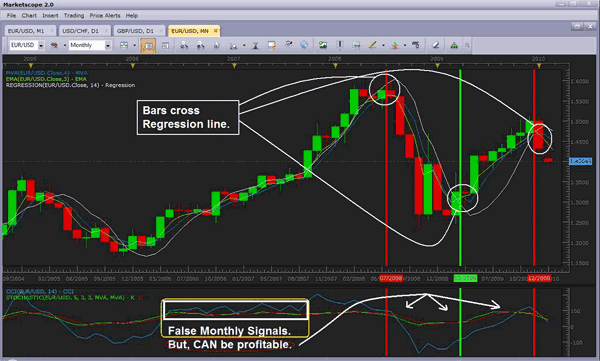Screen dimensions: 600x361
Task: Switch to the USD/CHF, D1 tab
Action: (80, 31)
